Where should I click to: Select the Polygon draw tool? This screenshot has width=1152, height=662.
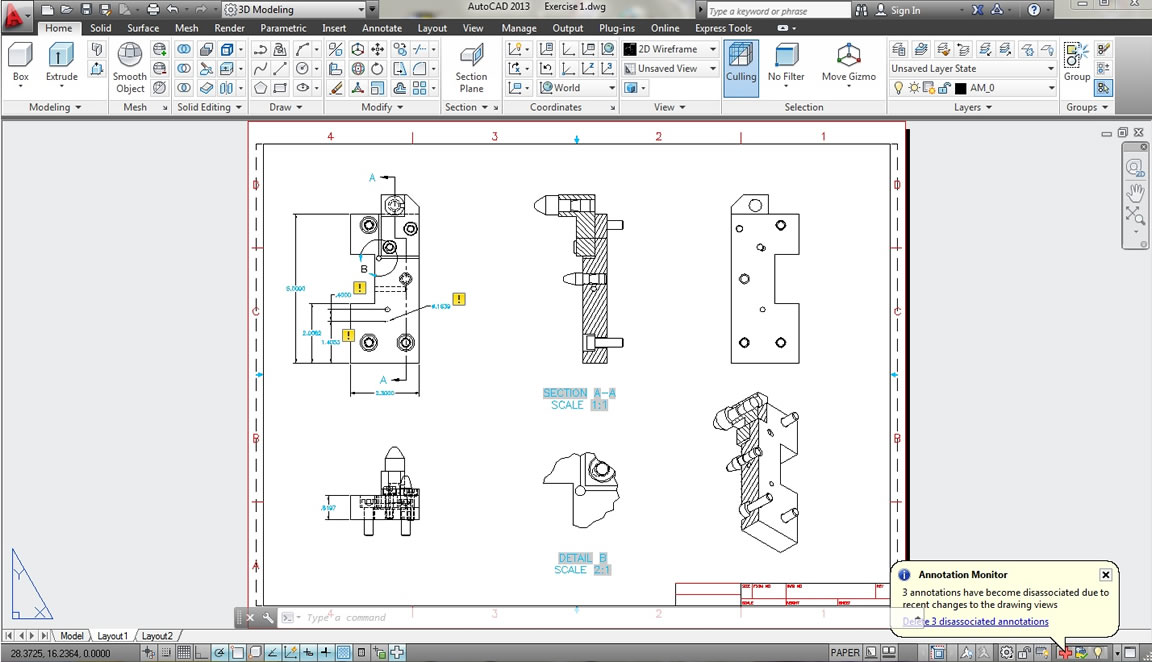[260, 87]
